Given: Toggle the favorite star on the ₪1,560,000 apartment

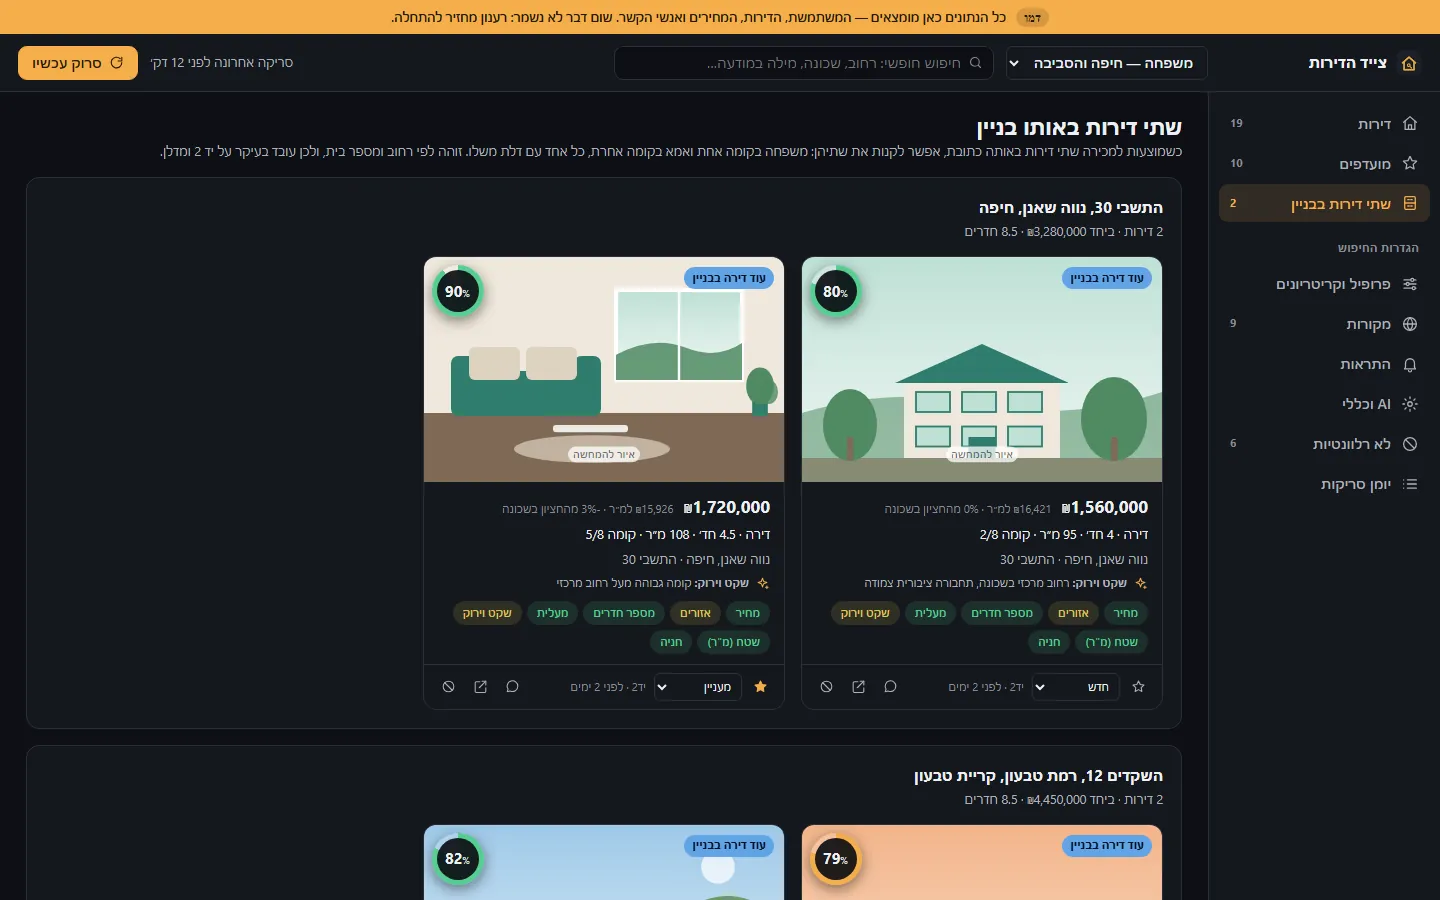Looking at the screenshot, I should coord(1138,687).
